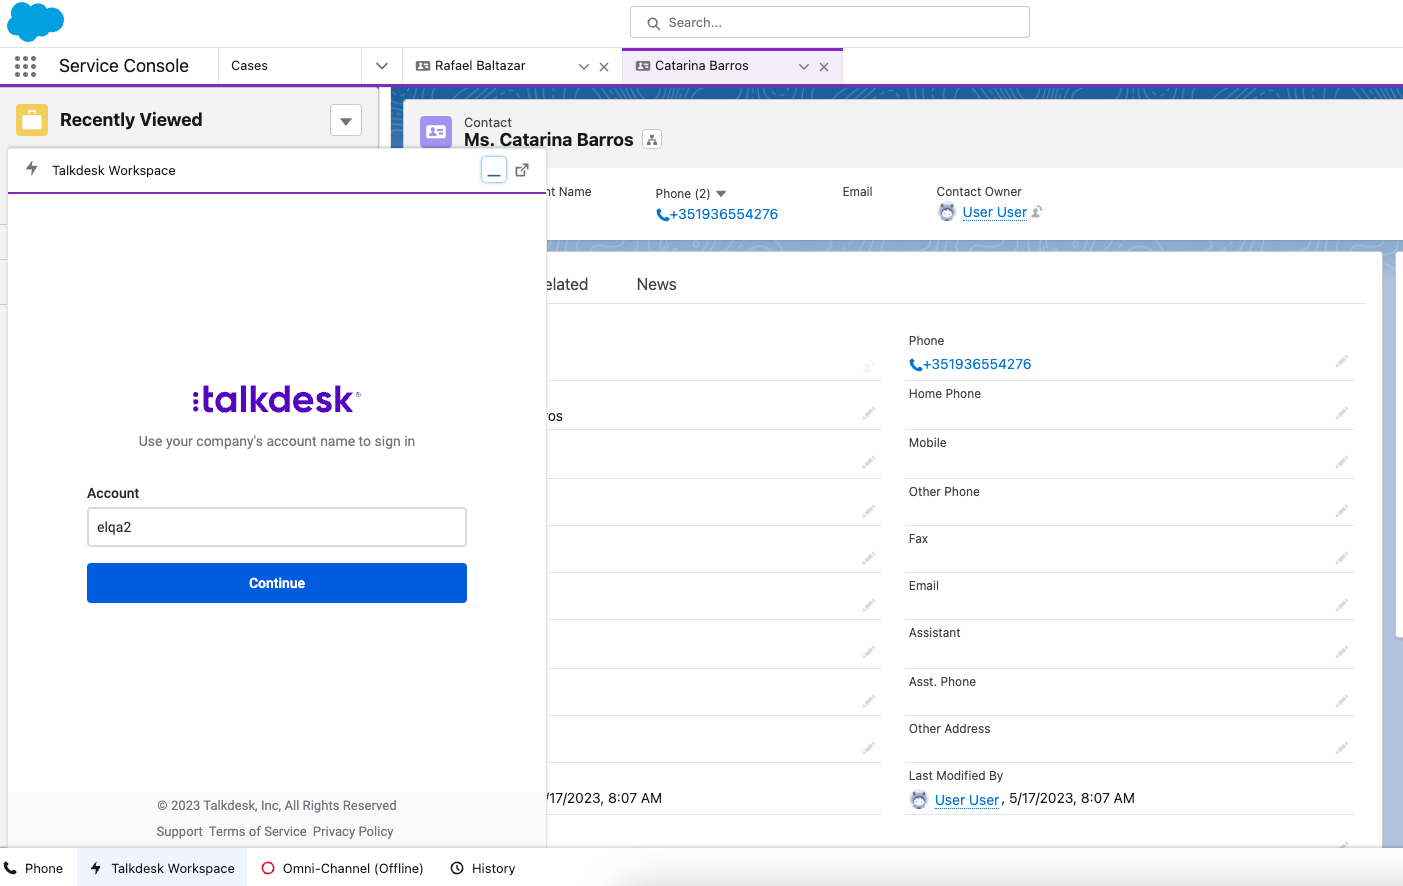1403x886 pixels.
Task: Click the User User avatar in Last Modified By
Action: pos(919,799)
